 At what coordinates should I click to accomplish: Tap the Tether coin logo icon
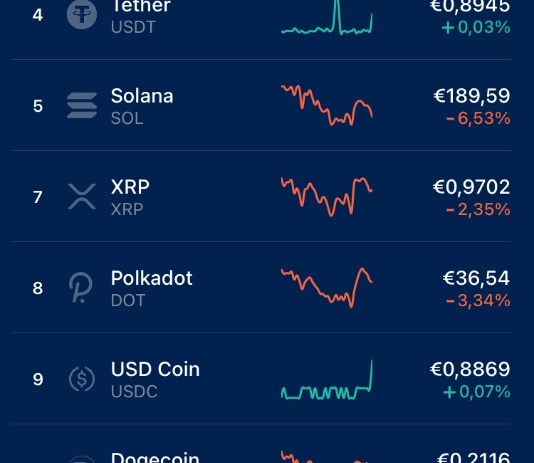pos(82,14)
